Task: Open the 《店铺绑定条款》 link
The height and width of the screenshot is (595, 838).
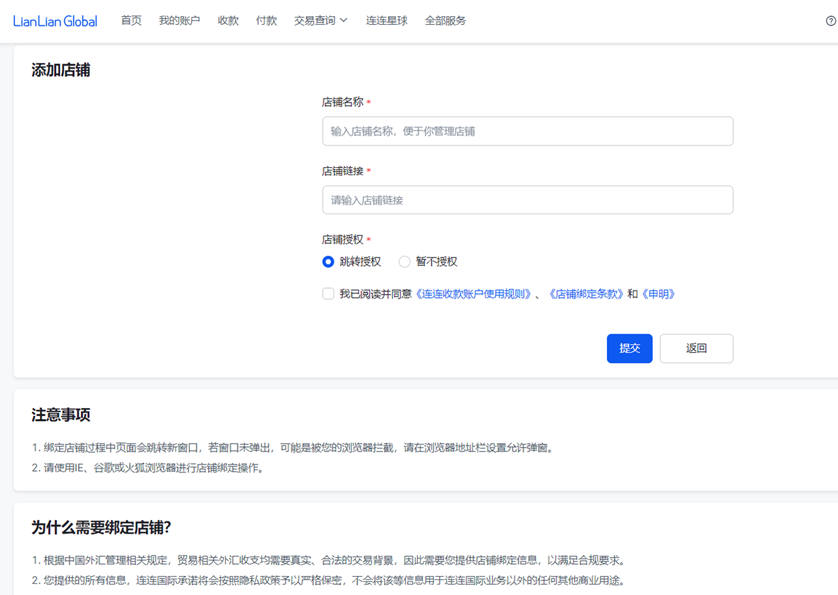Action: point(586,294)
